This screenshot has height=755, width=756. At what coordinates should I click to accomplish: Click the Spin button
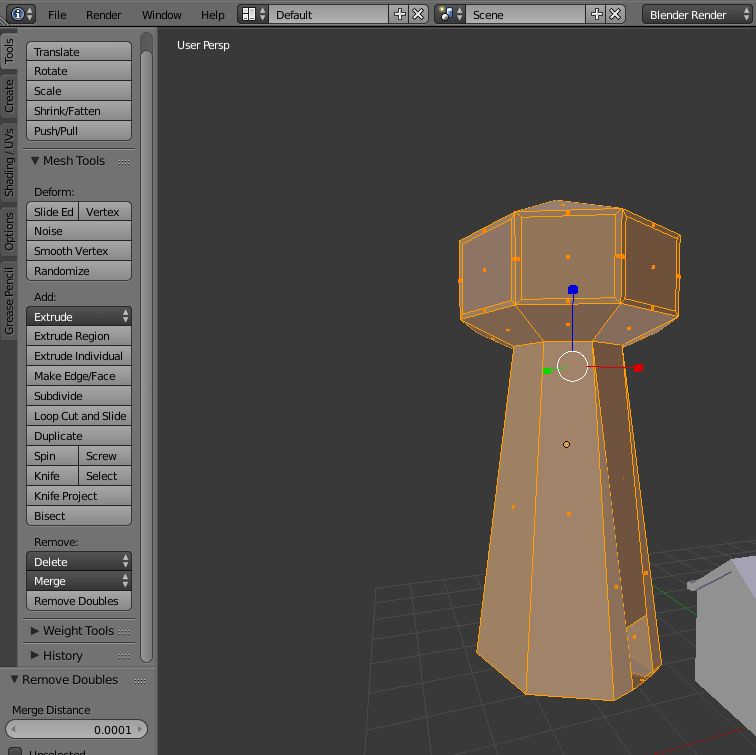tap(53, 456)
